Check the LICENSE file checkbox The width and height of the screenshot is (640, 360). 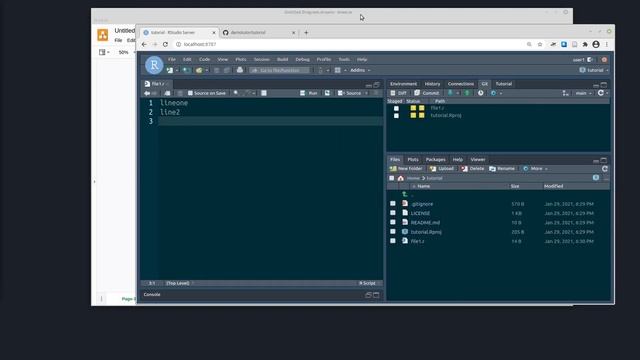(x=393, y=213)
